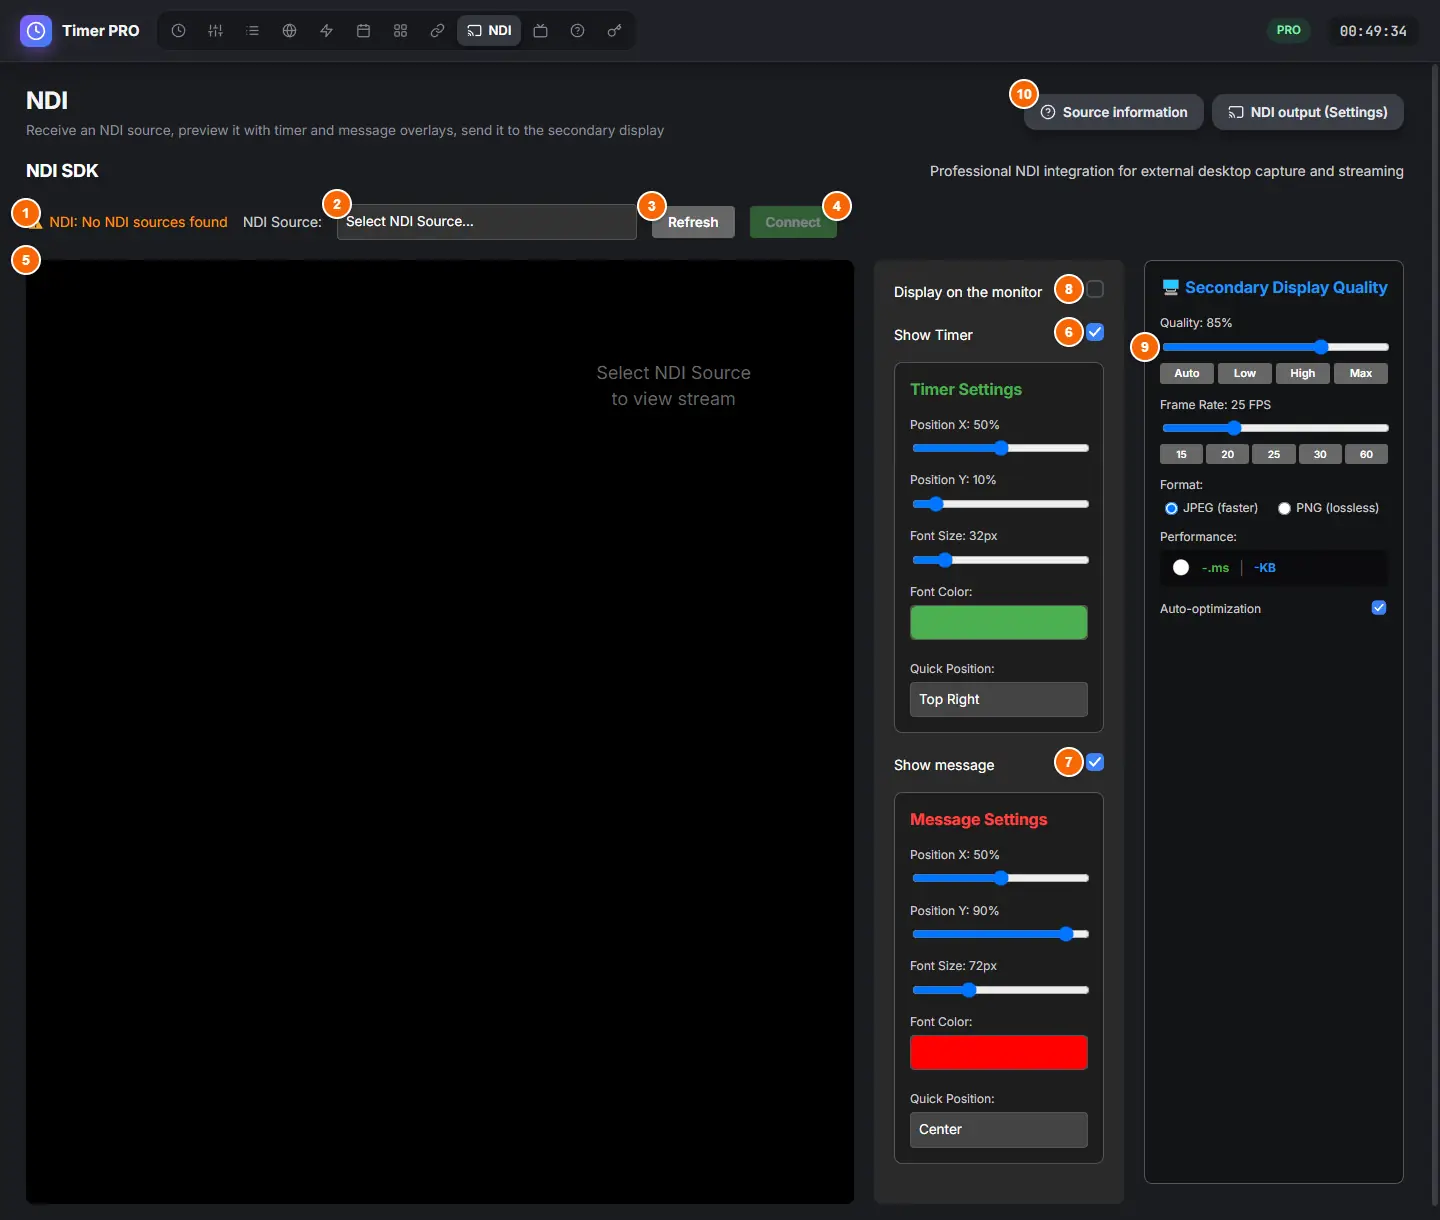Open the list icon in top navbar
This screenshot has width=1440, height=1220.
point(252,31)
